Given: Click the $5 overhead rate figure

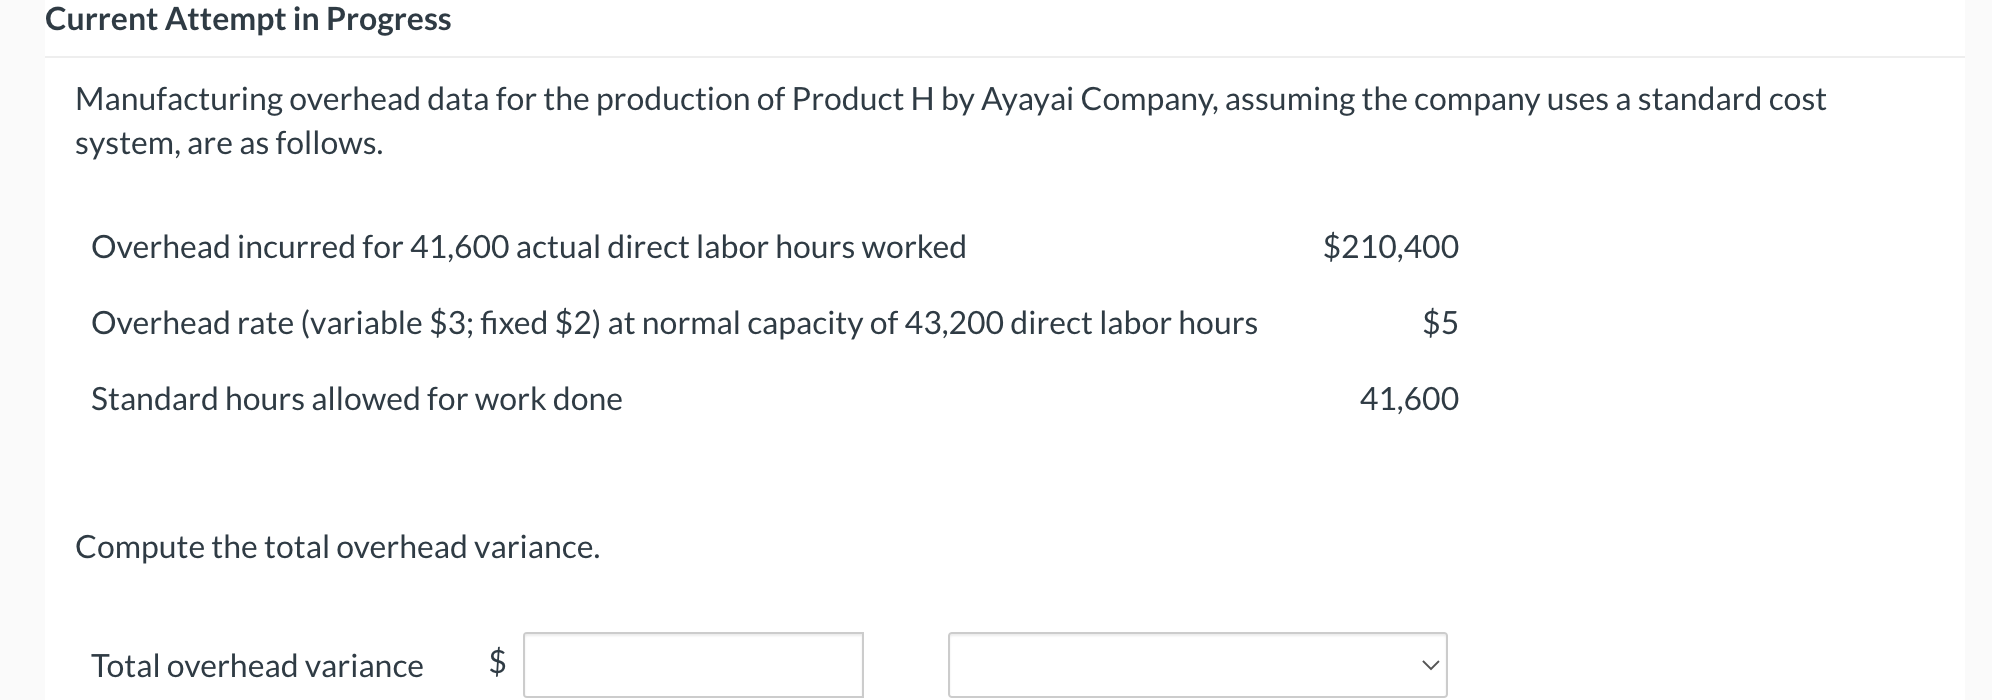Looking at the screenshot, I should [x=1440, y=323].
